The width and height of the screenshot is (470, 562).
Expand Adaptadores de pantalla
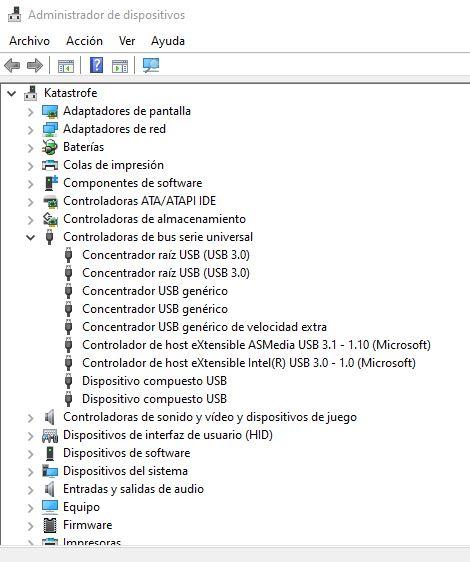point(30,112)
